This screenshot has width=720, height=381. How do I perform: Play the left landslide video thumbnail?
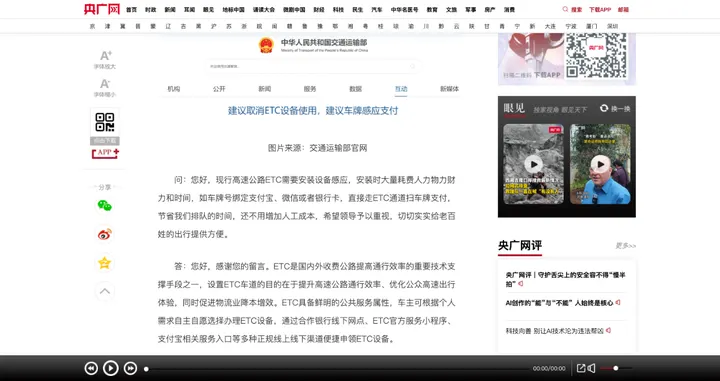coord(534,164)
